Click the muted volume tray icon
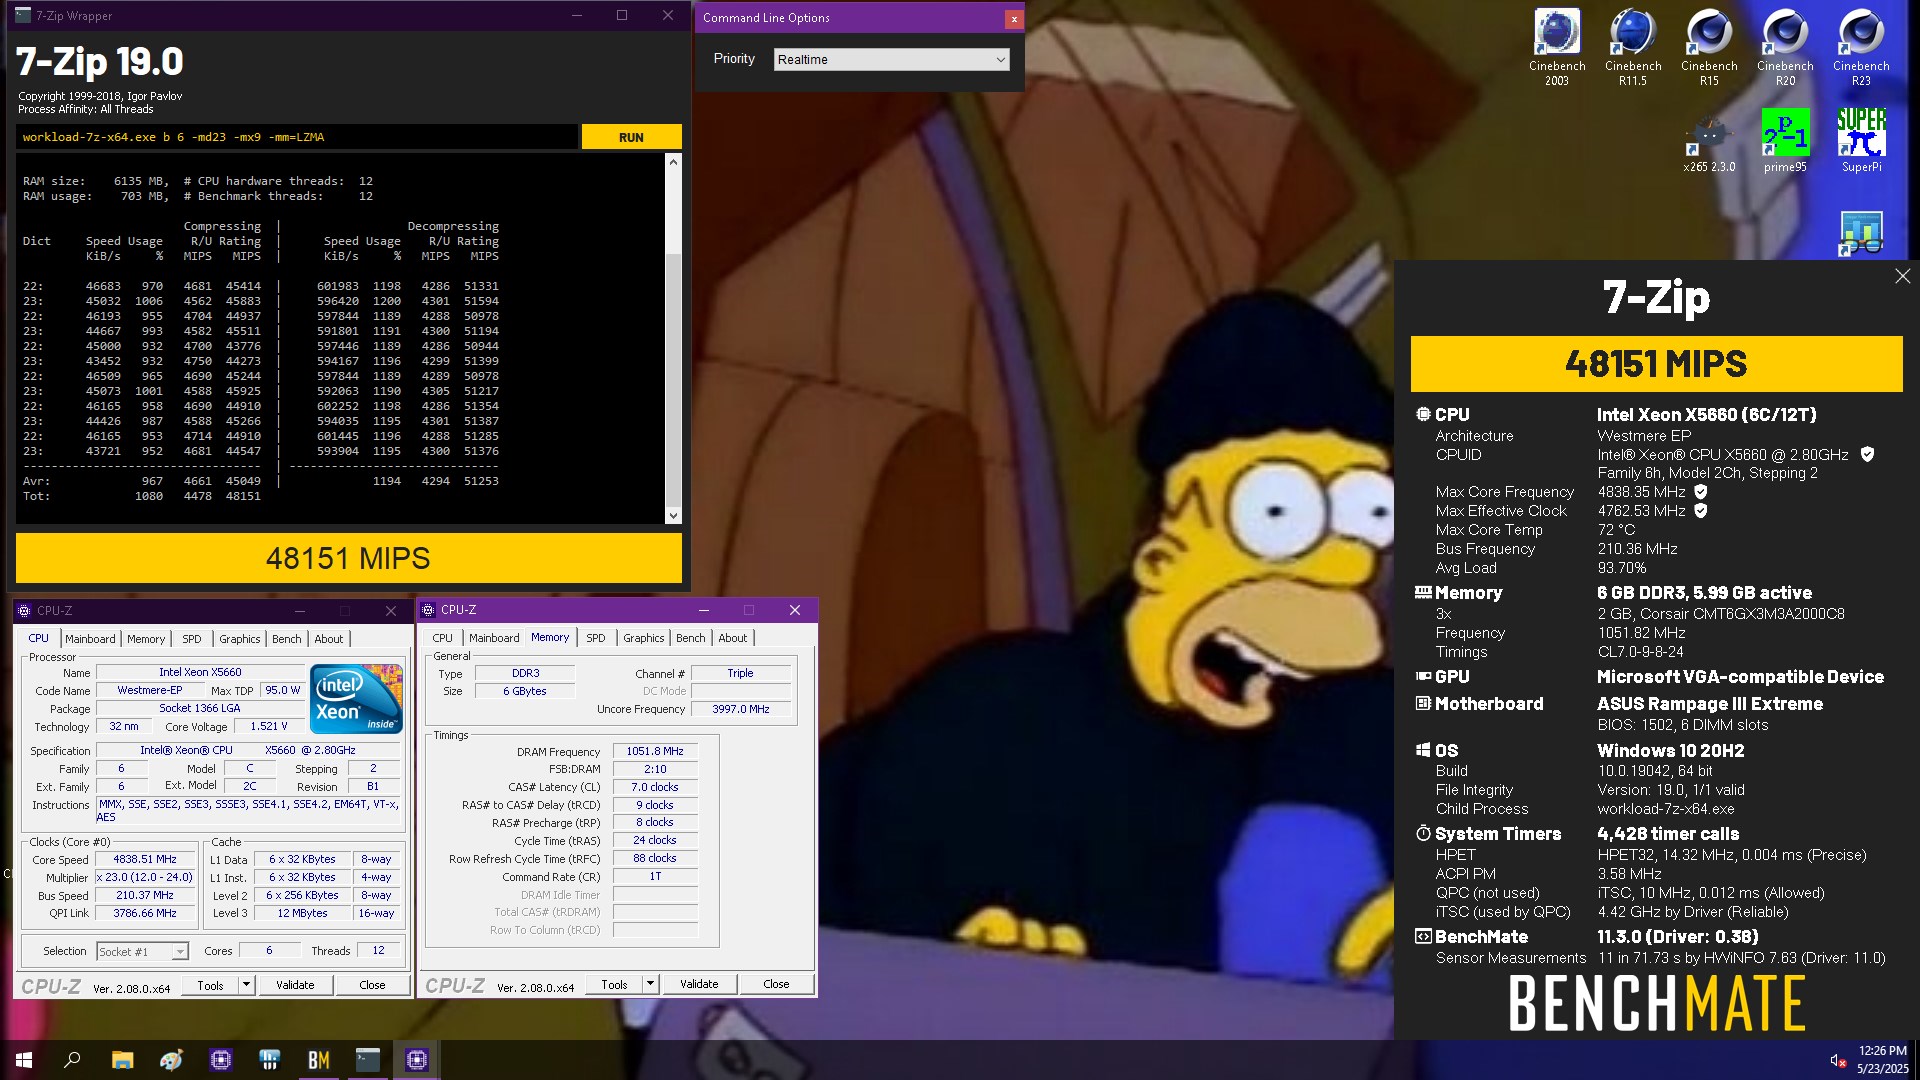The height and width of the screenshot is (1080, 1920). point(1838,1061)
